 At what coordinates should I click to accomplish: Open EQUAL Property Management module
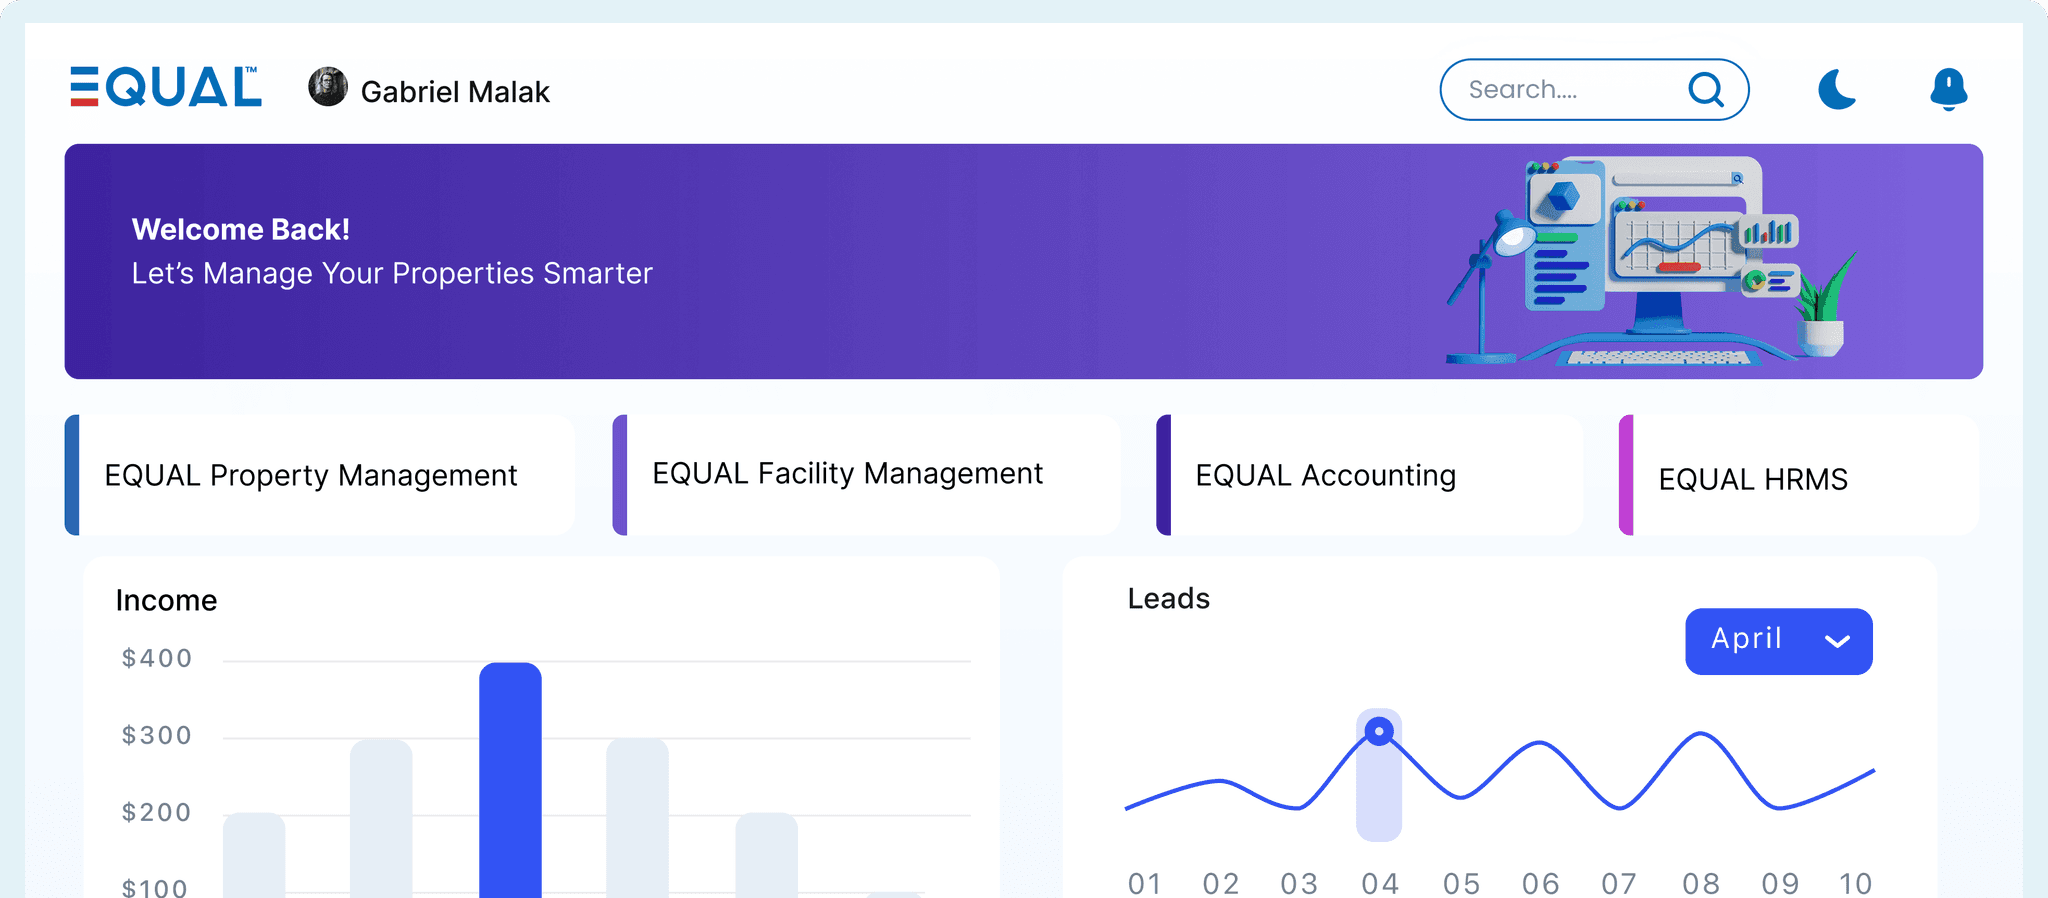pyautogui.click(x=320, y=475)
